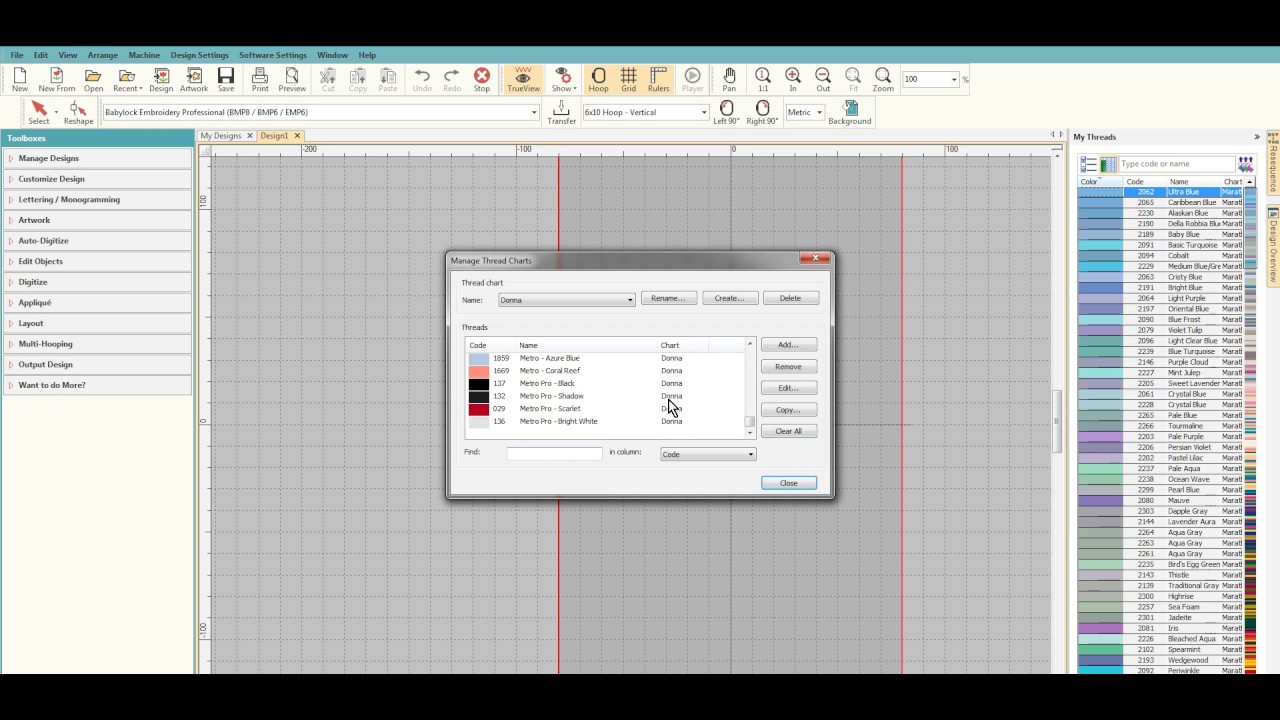Viewport: 1280px width, 720px height.
Task: Open the zoom percentage dropdown
Action: (x=954, y=79)
